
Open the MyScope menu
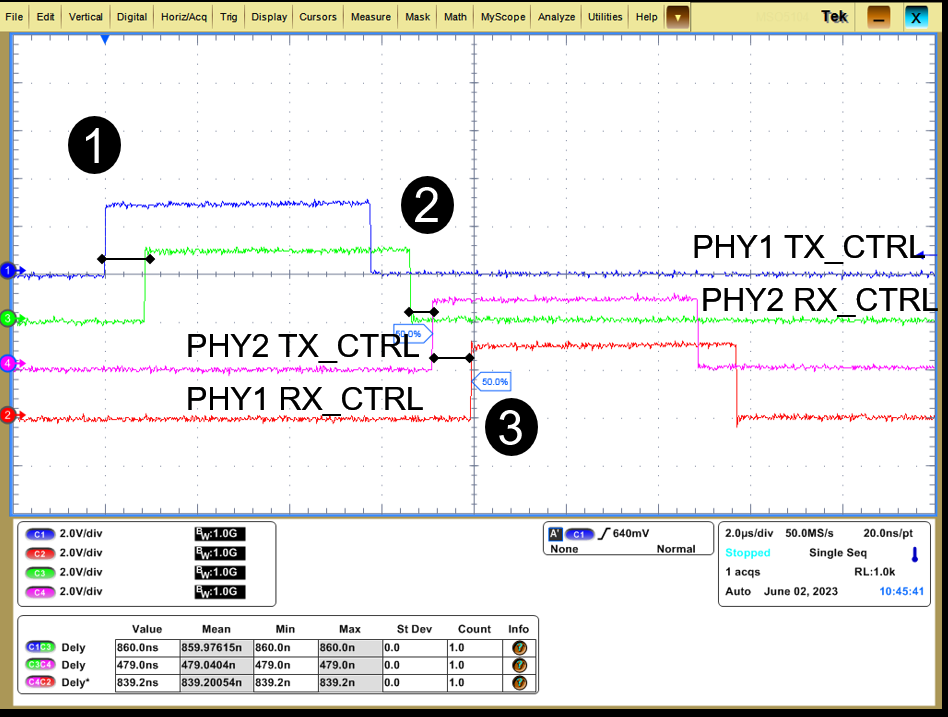pyautogui.click(x=502, y=16)
